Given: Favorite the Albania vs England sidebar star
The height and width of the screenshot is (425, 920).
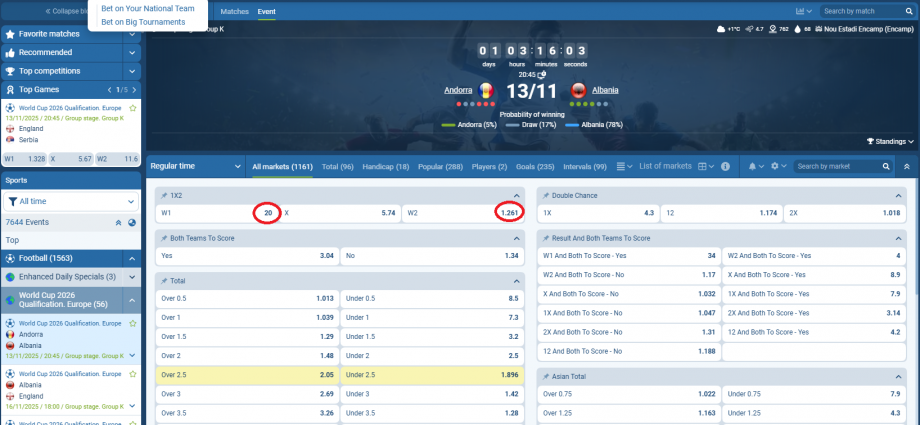Looking at the screenshot, I should point(133,374).
